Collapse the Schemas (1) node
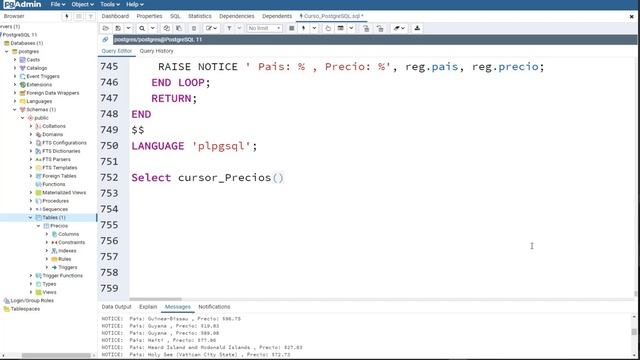The width and height of the screenshot is (640, 360). tap(15, 109)
